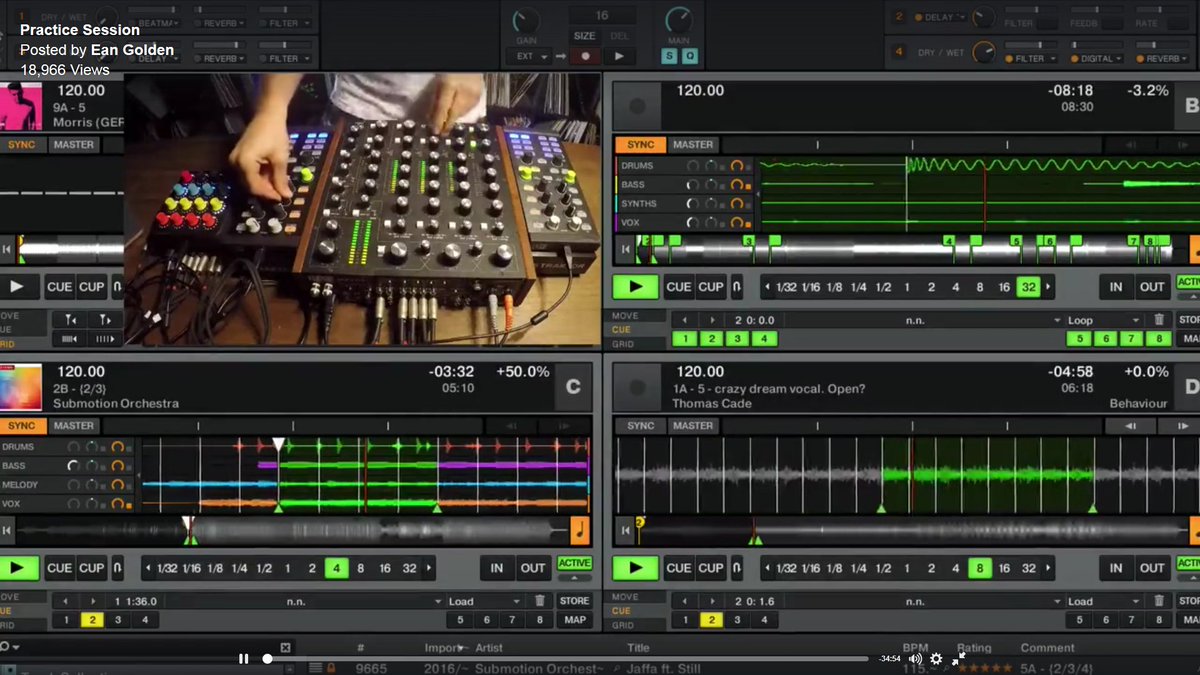
Task: Click the CUE button on deck B
Action: [x=679, y=287]
